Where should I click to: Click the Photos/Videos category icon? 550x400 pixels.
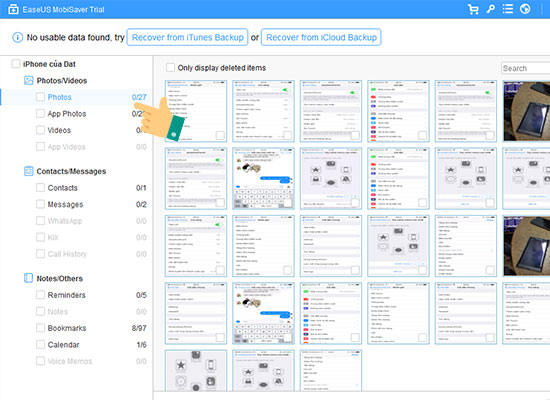[x=28, y=80]
